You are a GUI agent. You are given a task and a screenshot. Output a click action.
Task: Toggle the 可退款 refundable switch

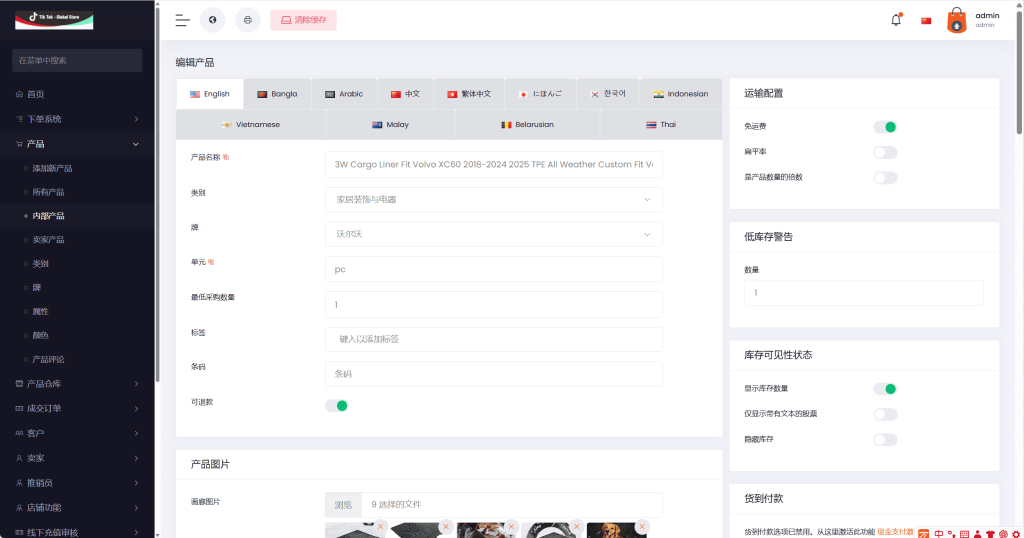coord(337,405)
